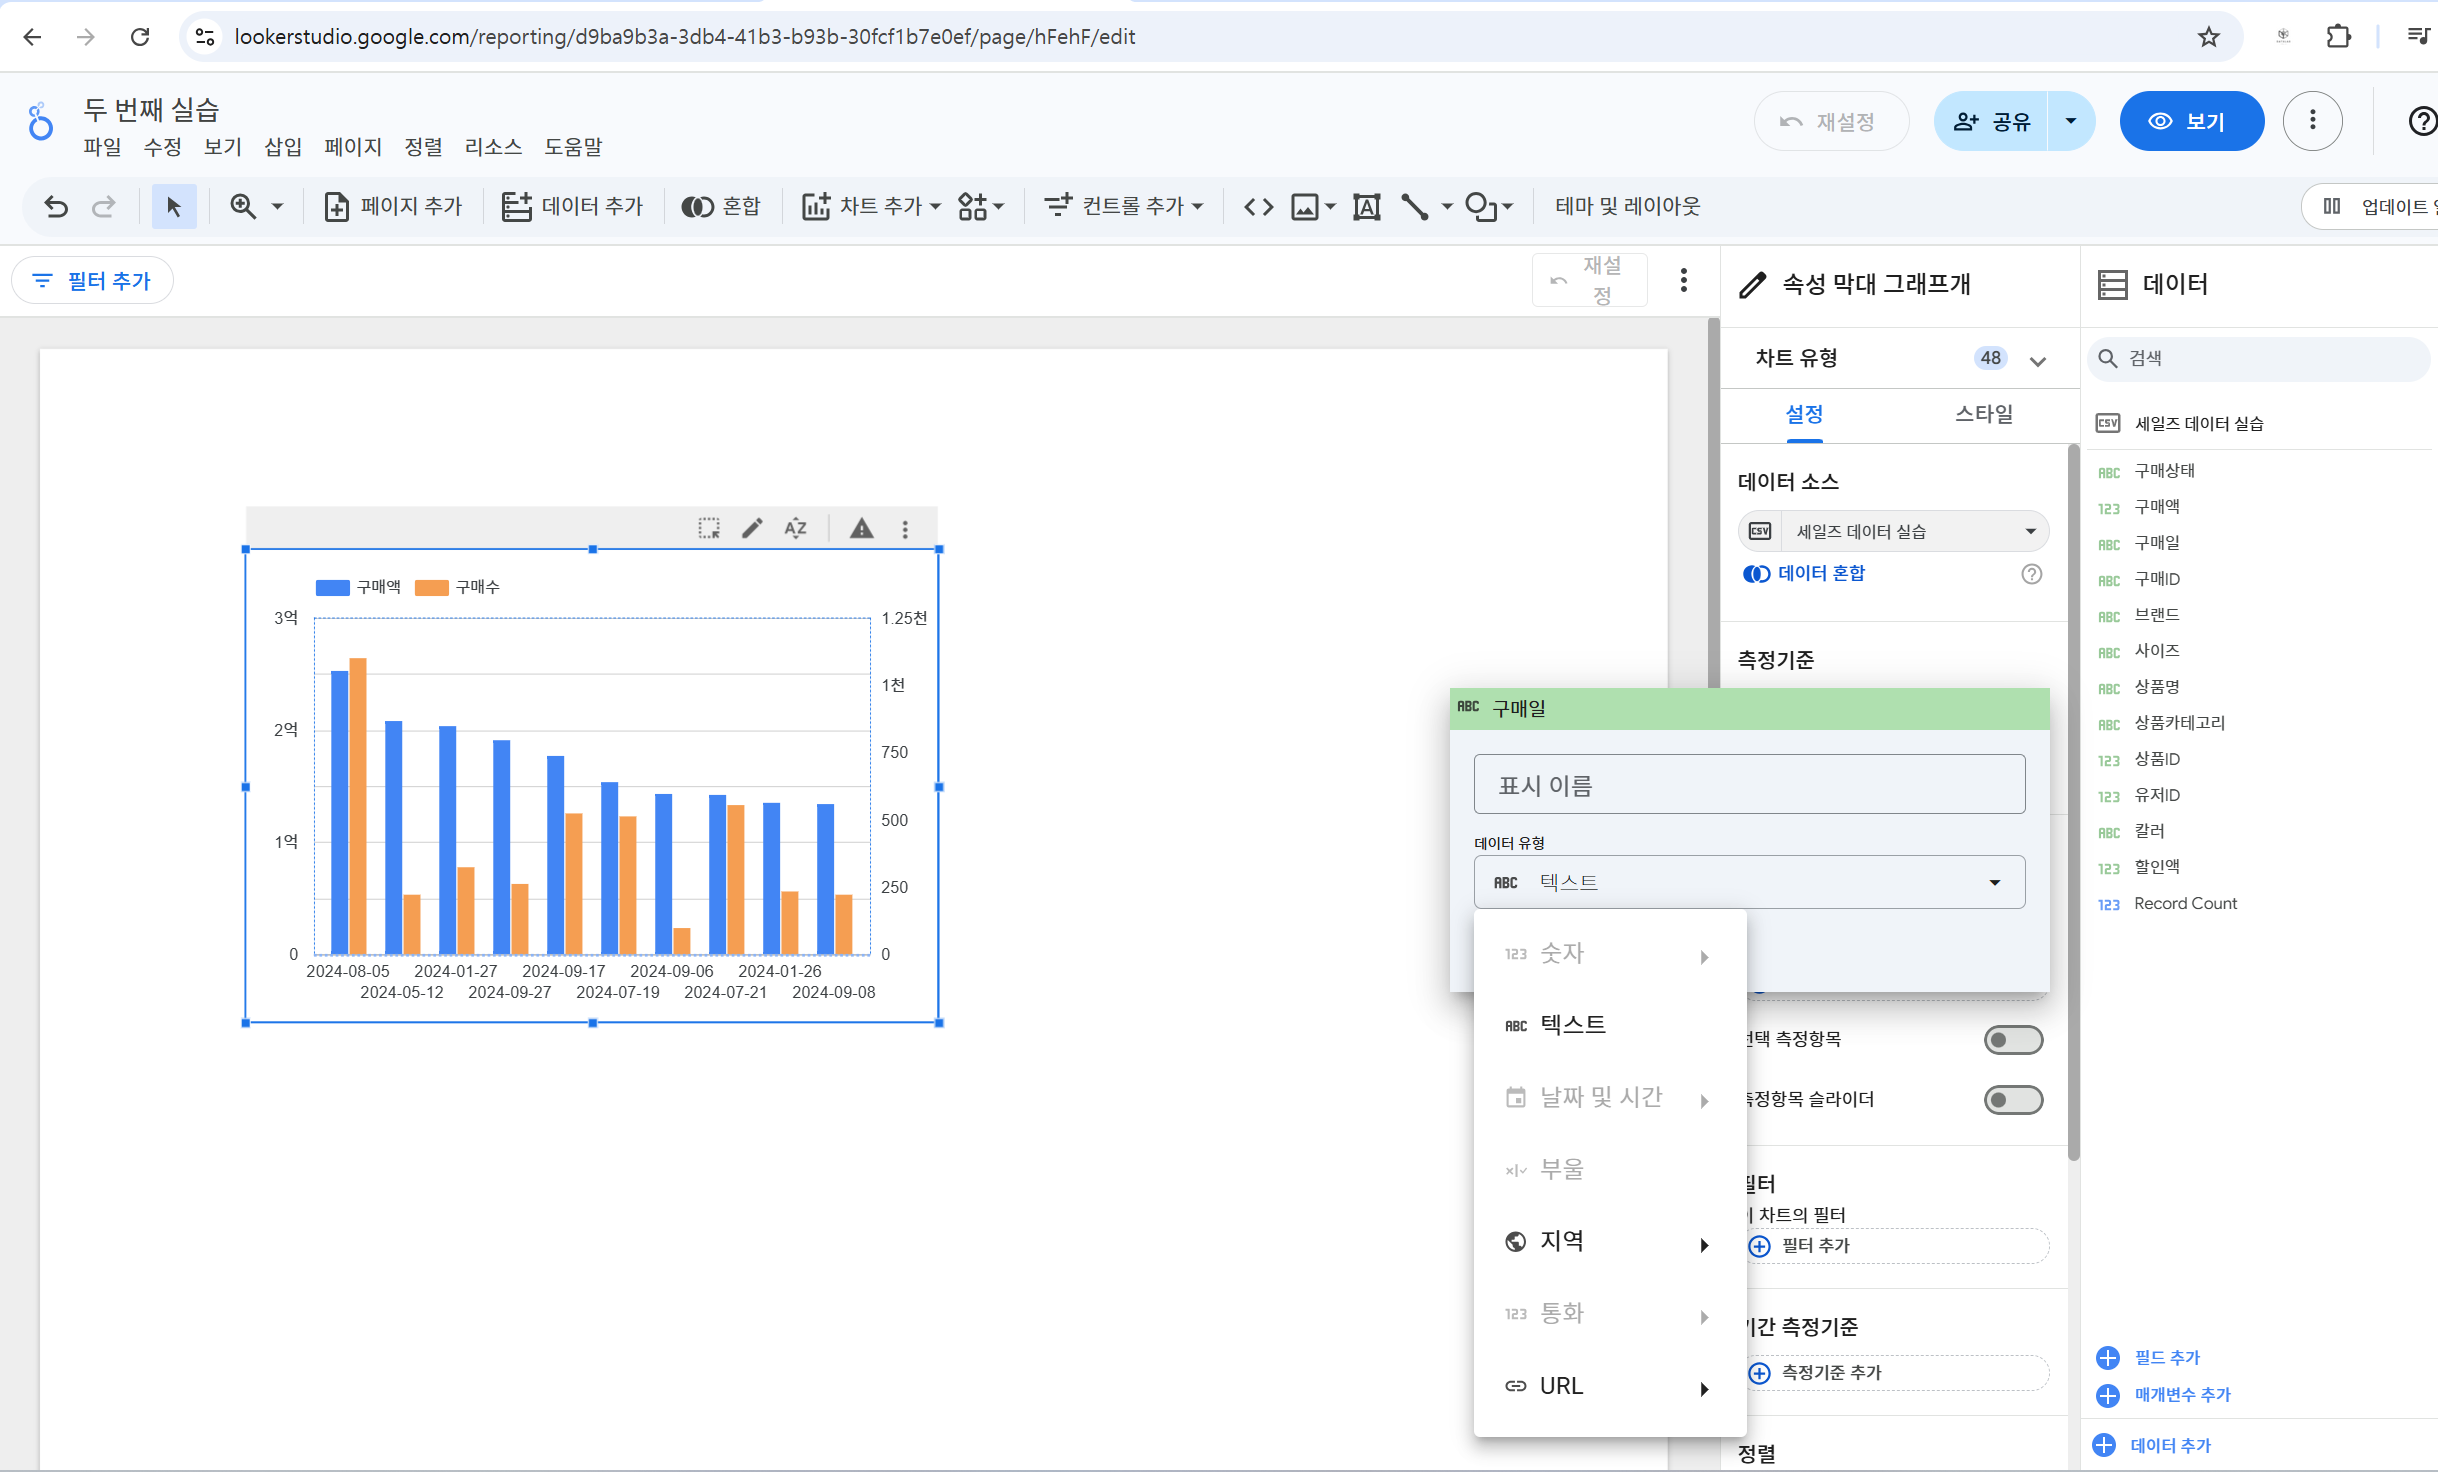Open the 혼합 data blend tool

click(721, 207)
